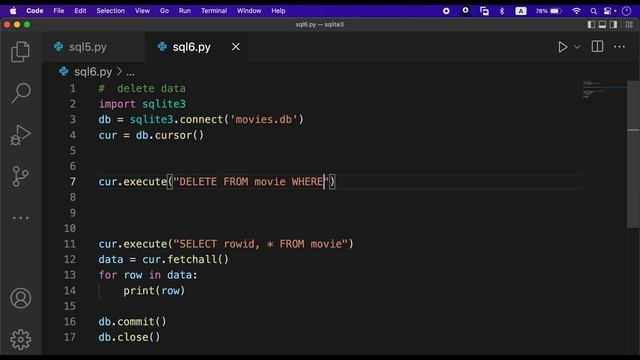Image resolution: width=640 pixels, height=360 pixels.
Task: Click the db.close() line
Action: click(x=129, y=337)
